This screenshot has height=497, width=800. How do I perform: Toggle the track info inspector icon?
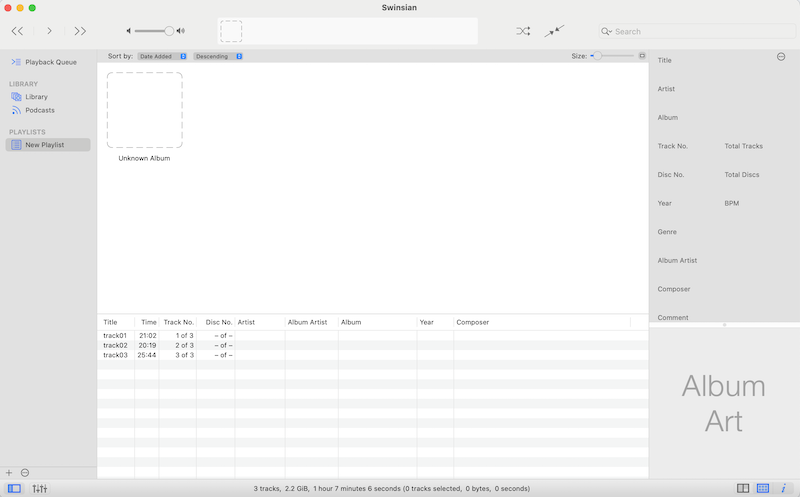pyautogui.click(x=783, y=488)
